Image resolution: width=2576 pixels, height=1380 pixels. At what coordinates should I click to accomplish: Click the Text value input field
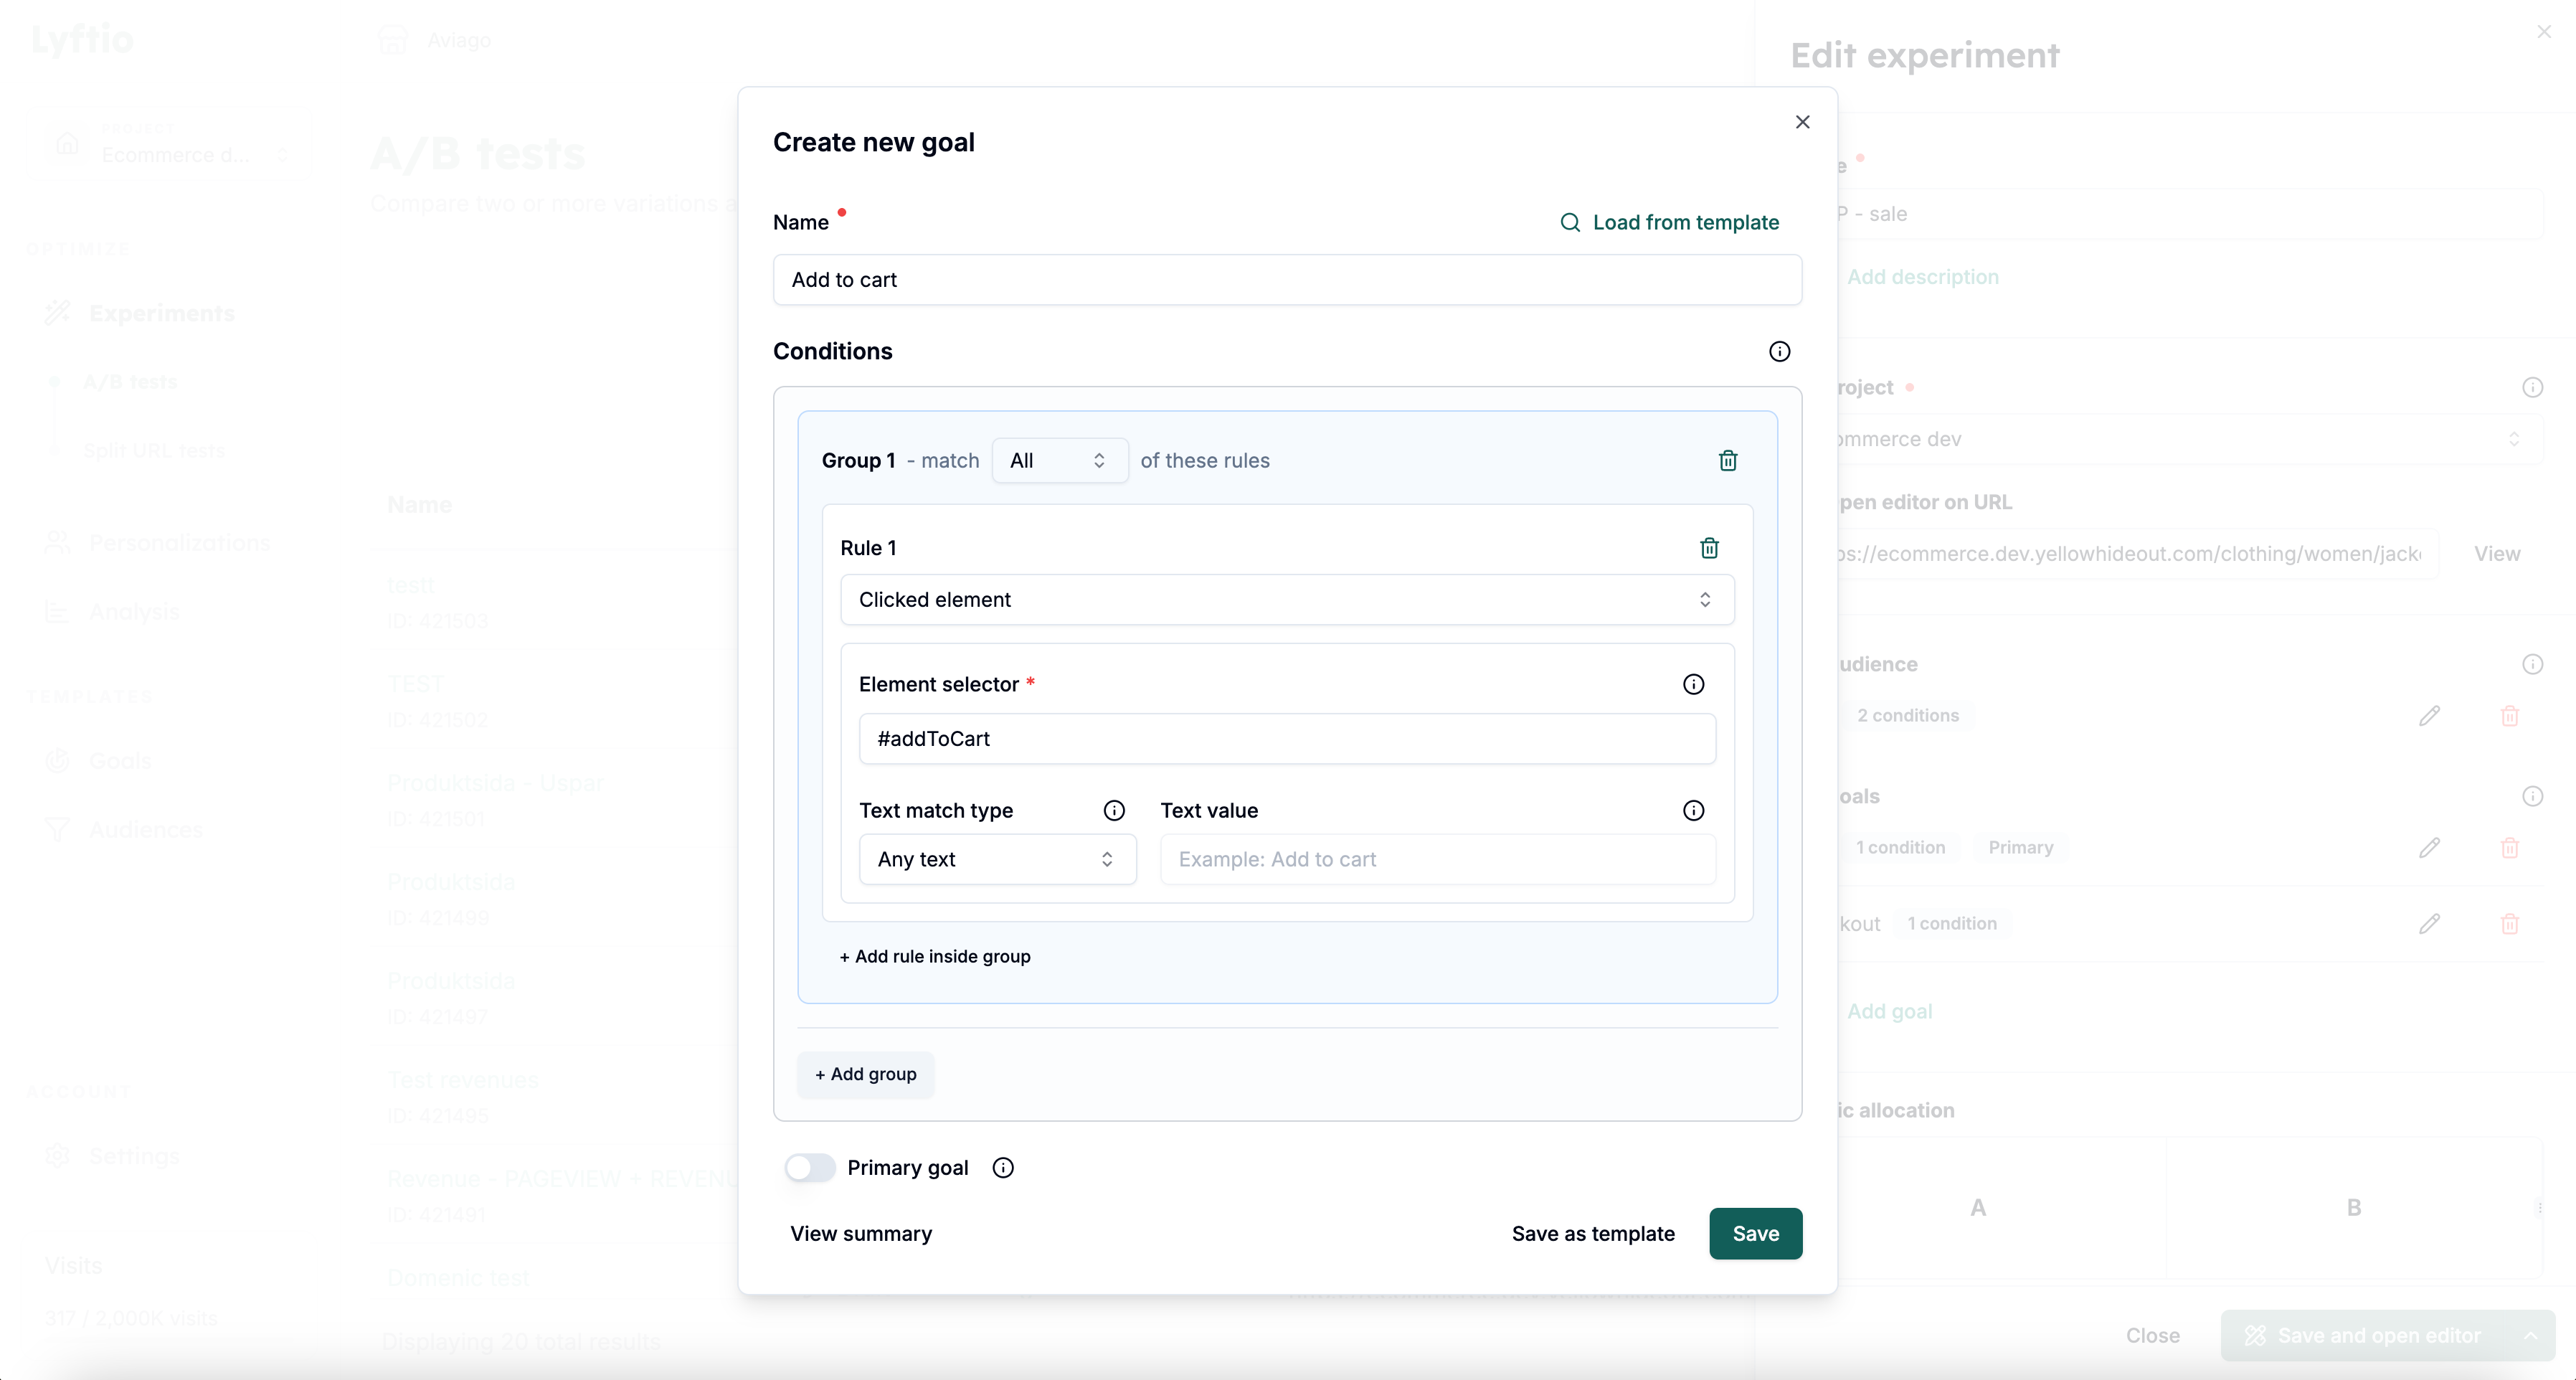pos(1437,860)
